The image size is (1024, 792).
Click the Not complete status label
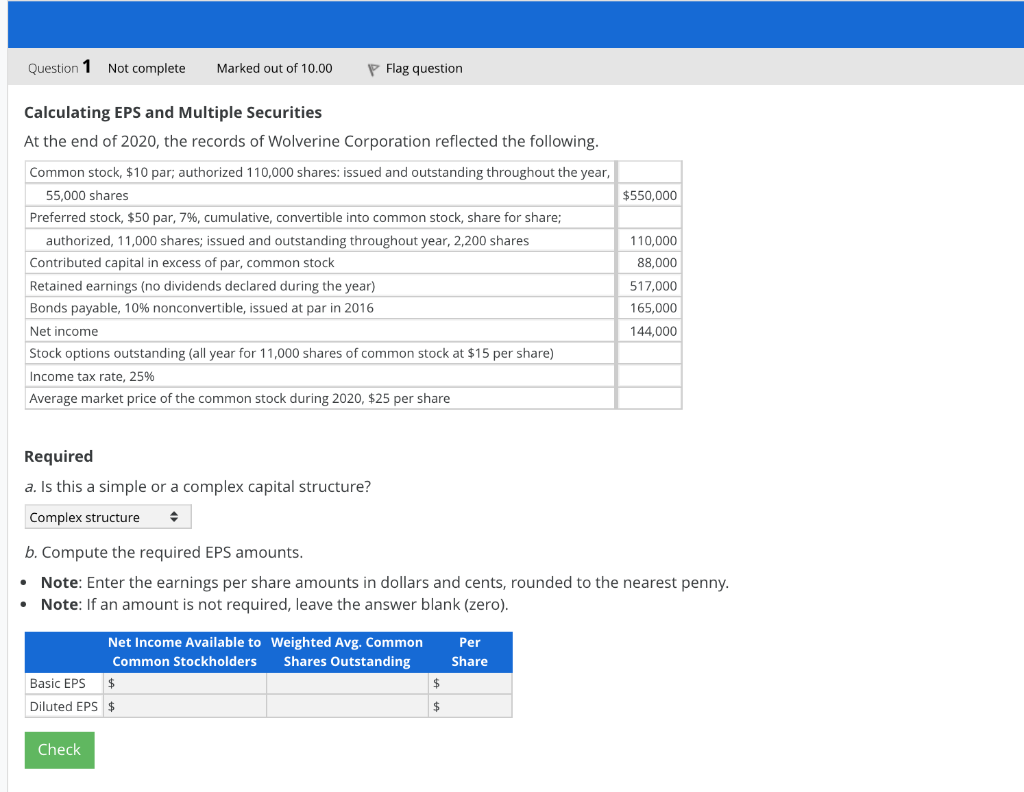[146, 68]
